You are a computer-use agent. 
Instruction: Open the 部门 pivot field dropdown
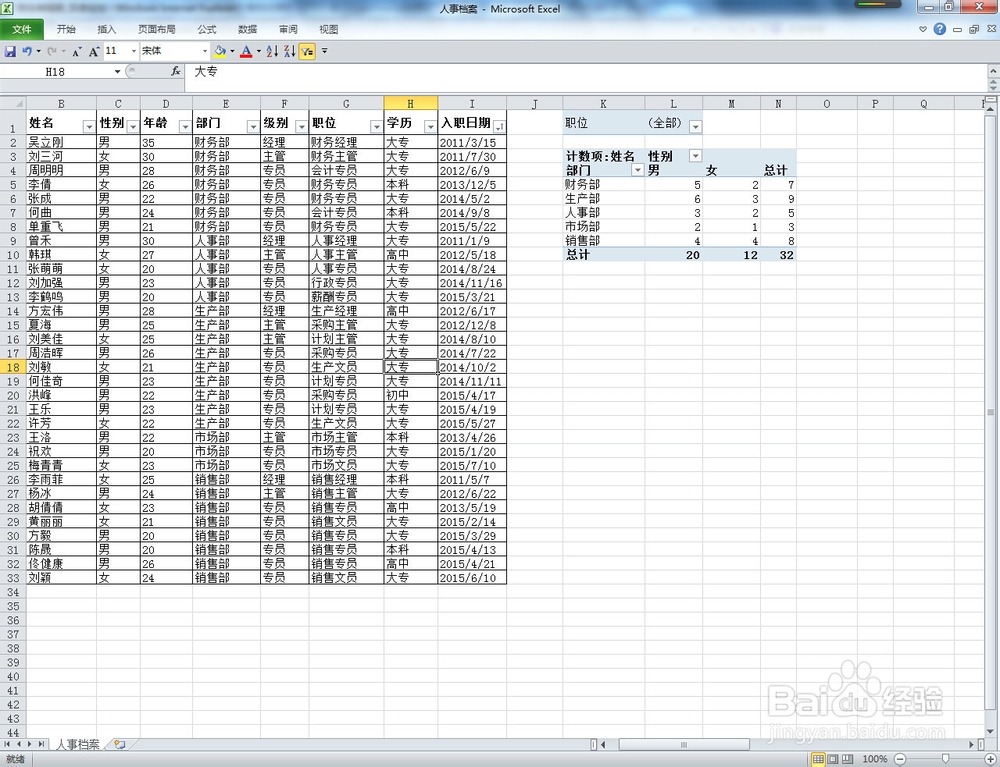(x=637, y=171)
